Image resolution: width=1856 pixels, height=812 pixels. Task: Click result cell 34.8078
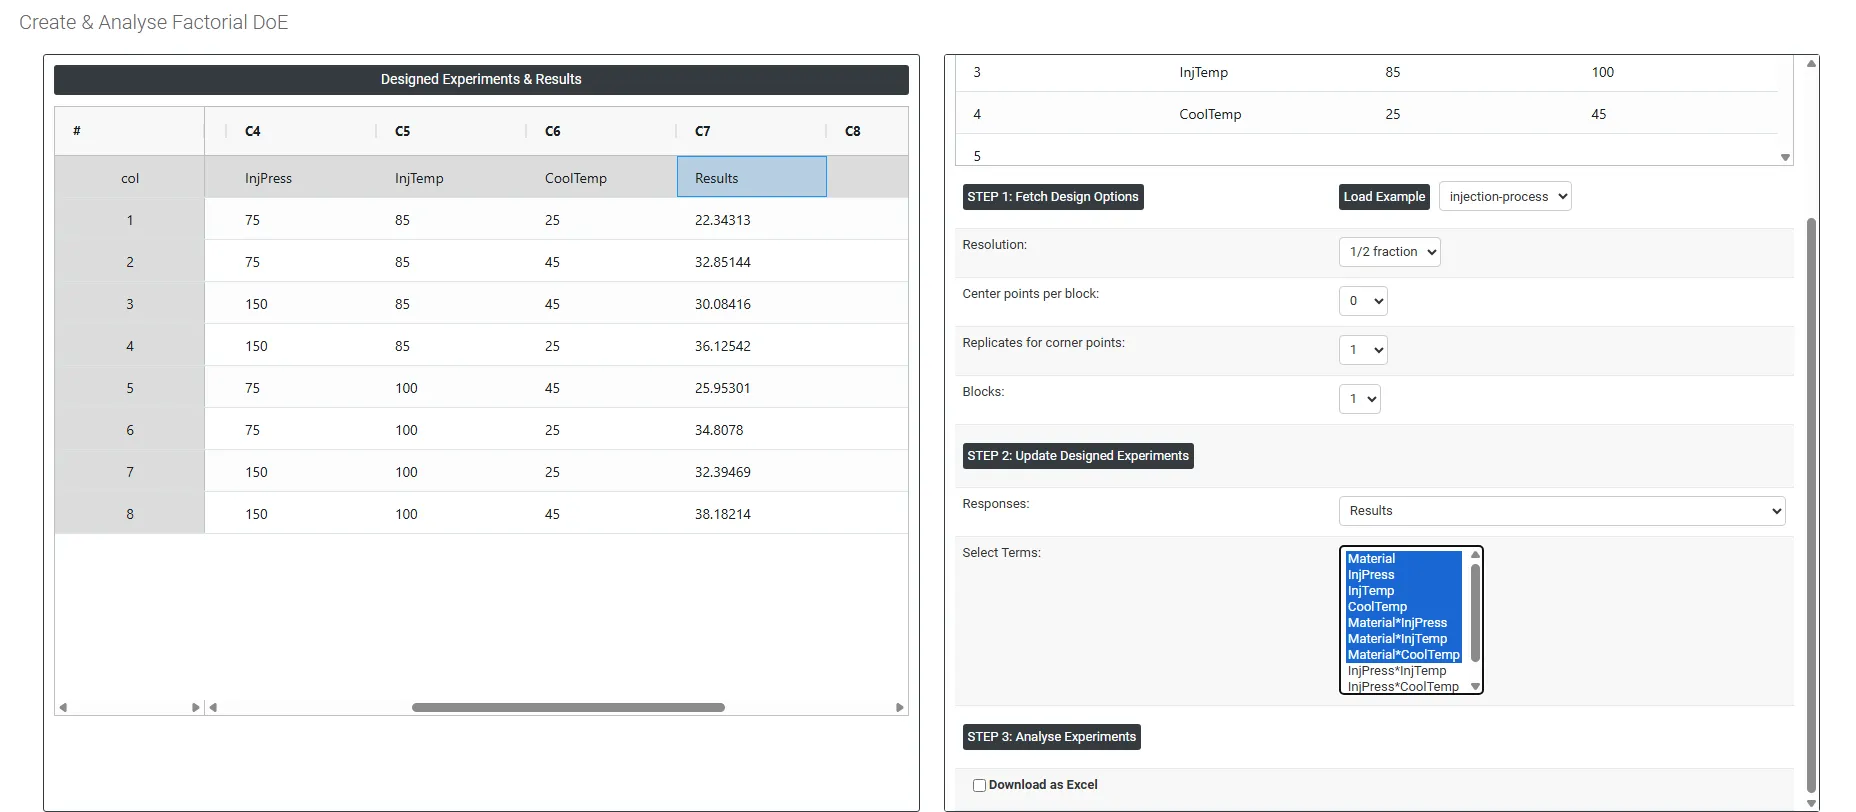coord(751,430)
